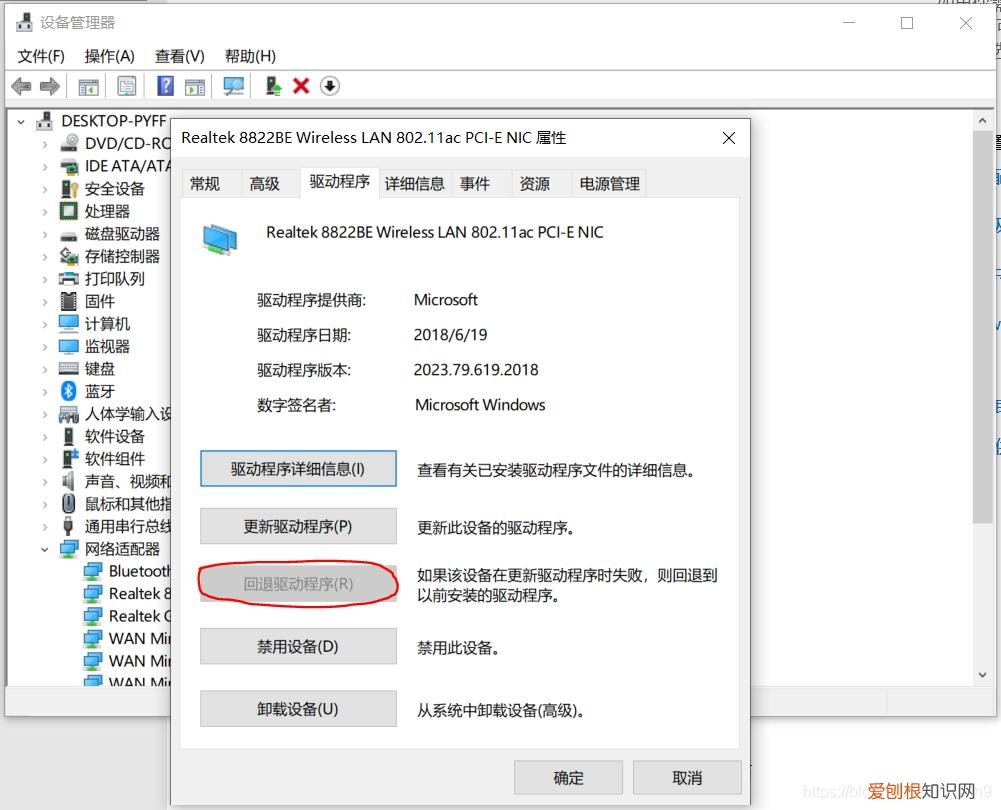Click the 确定 button to confirm
The width and height of the screenshot is (1001, 810).
pyautogui.click(x=567, y=777)
